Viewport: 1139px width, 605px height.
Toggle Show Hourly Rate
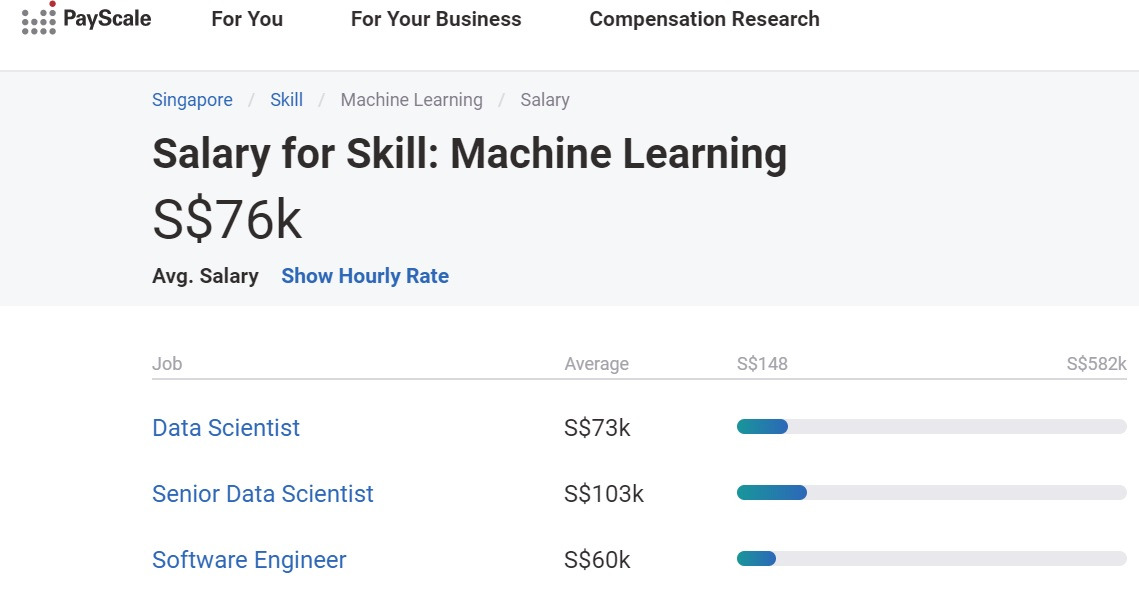coord(365,276)
